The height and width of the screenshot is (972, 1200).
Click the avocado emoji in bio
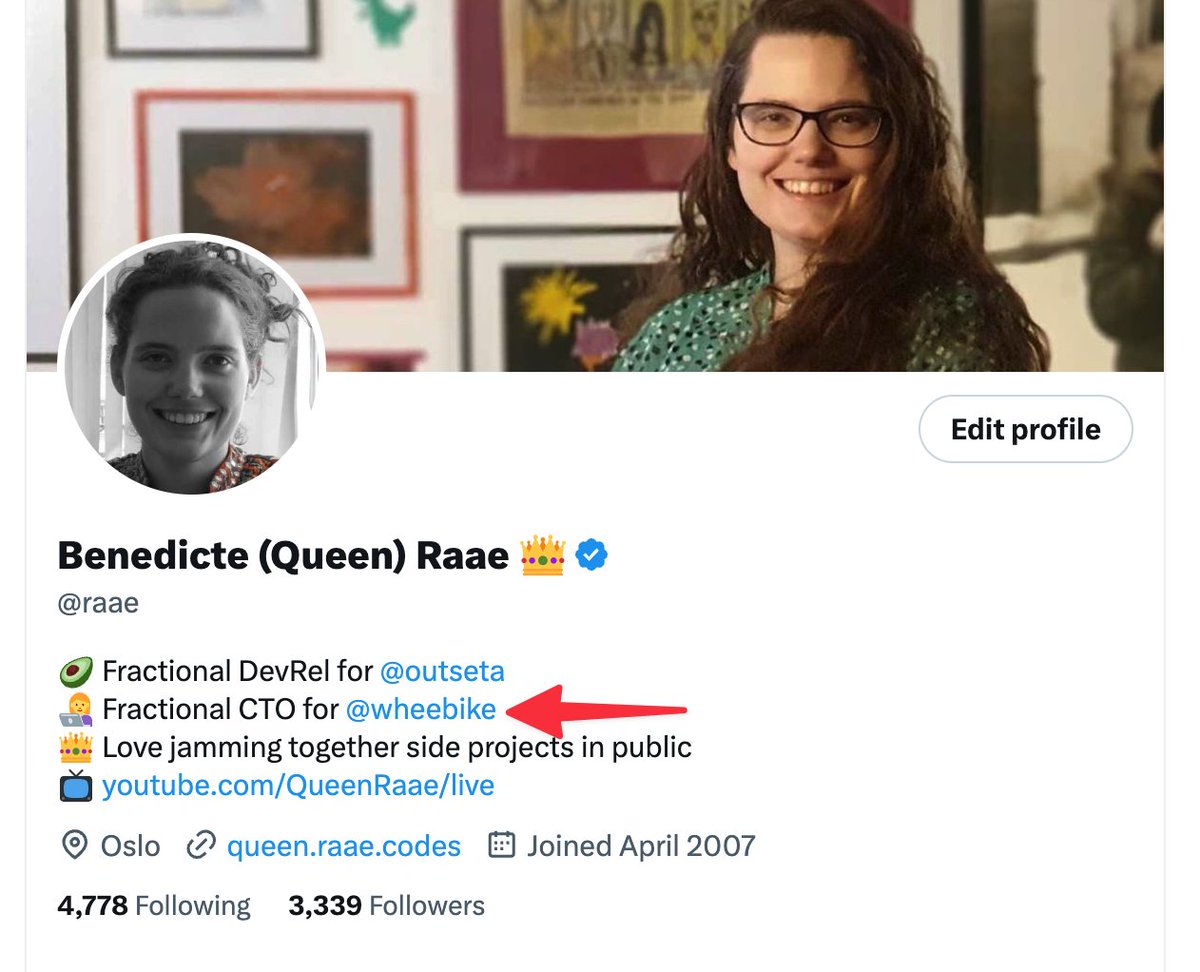(x=76, y=671)
